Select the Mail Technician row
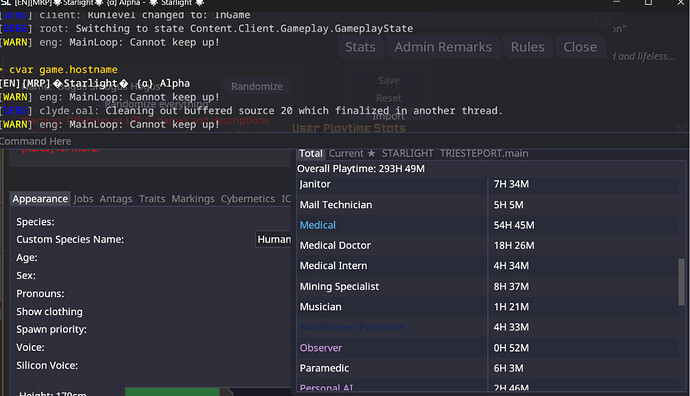The height and width of the screenshot is (396, 690). coord(488,205)
